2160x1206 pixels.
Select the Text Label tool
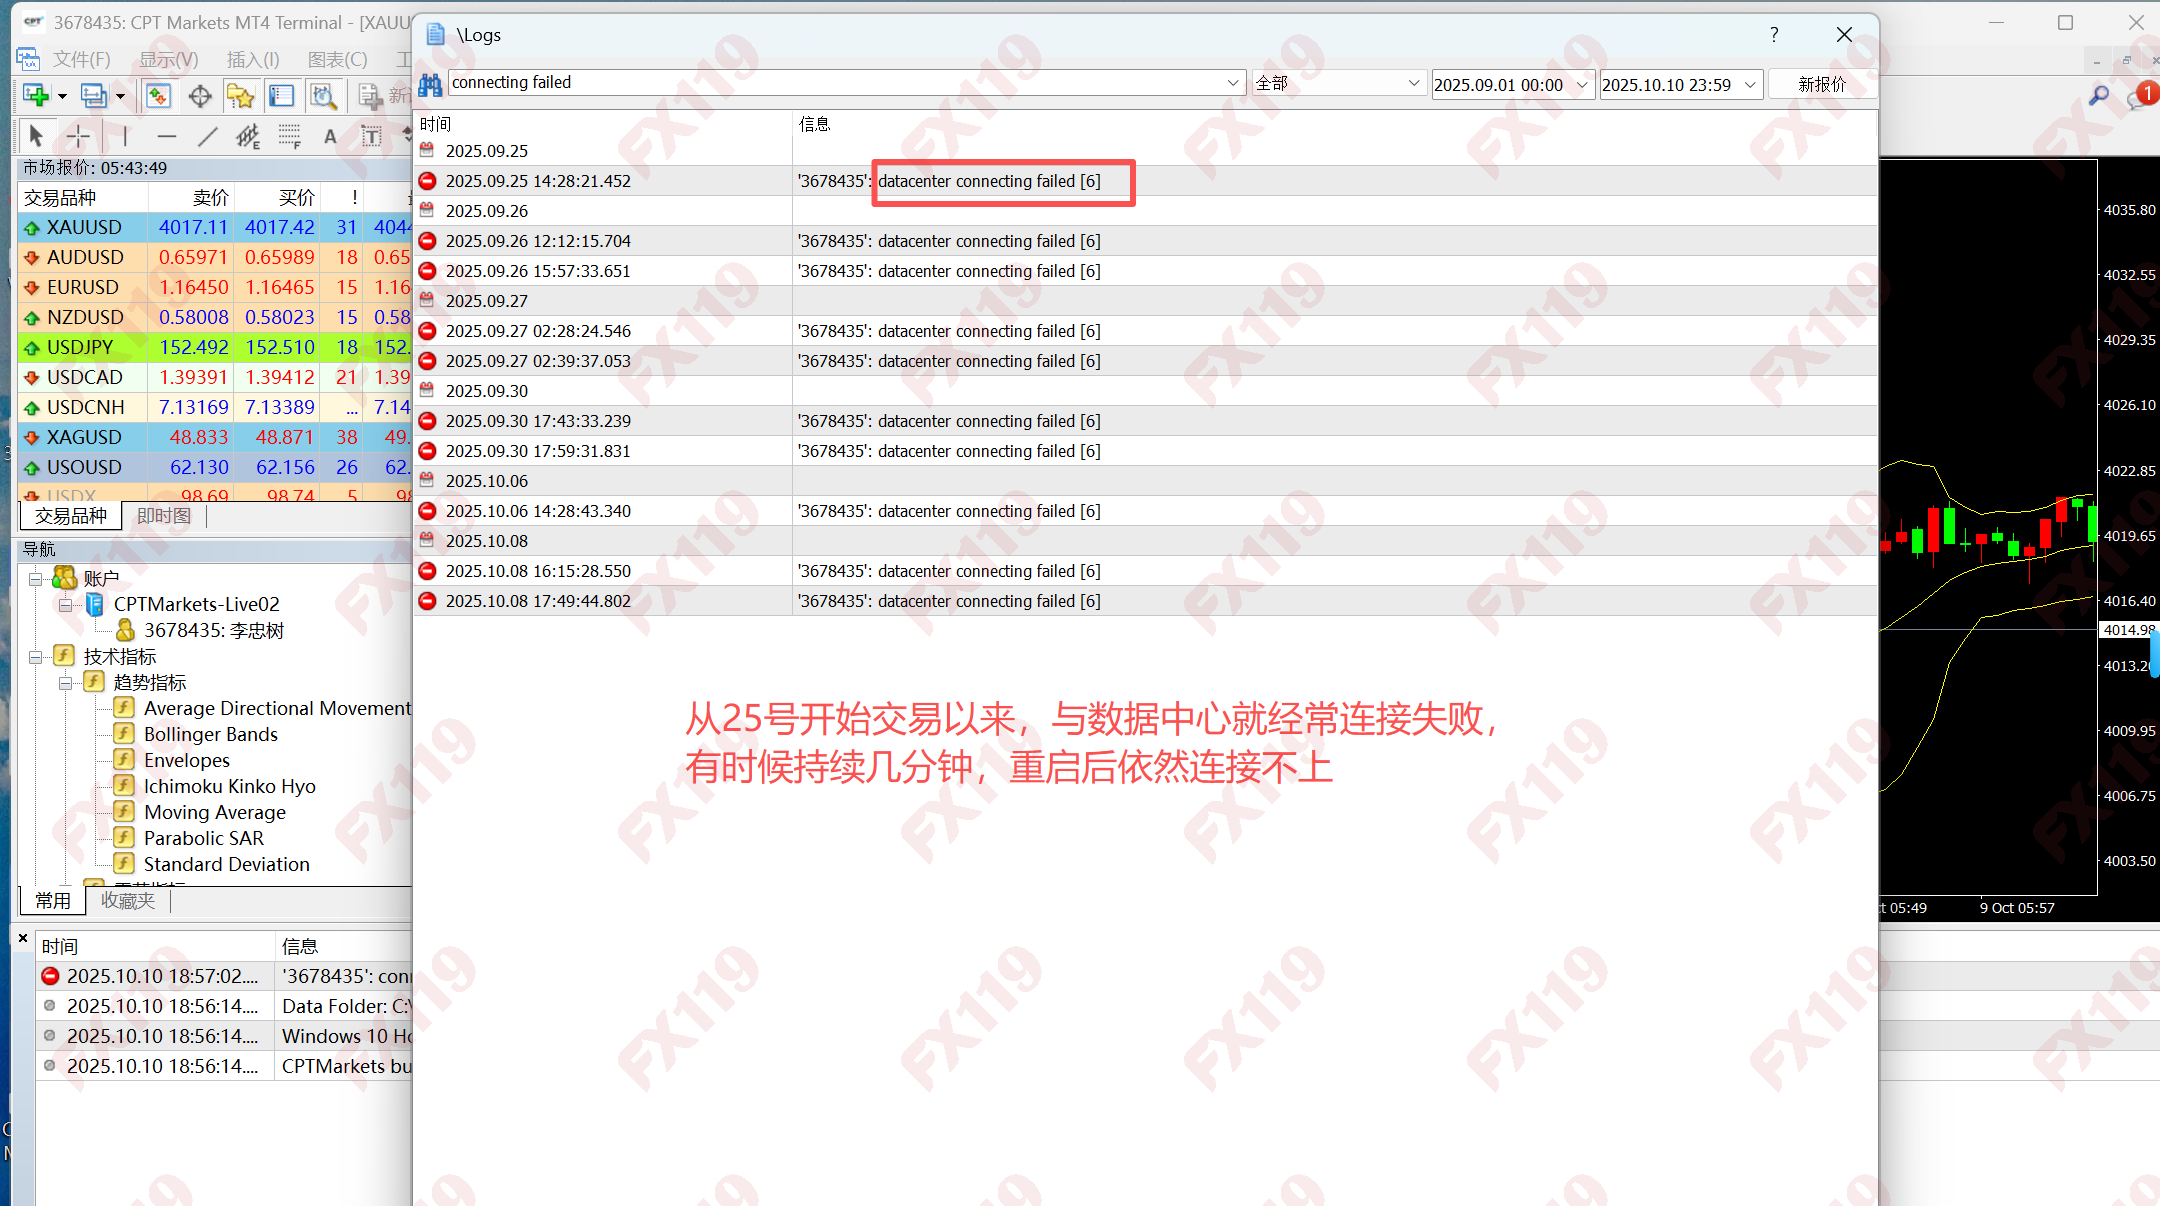[x=371, y=136]
